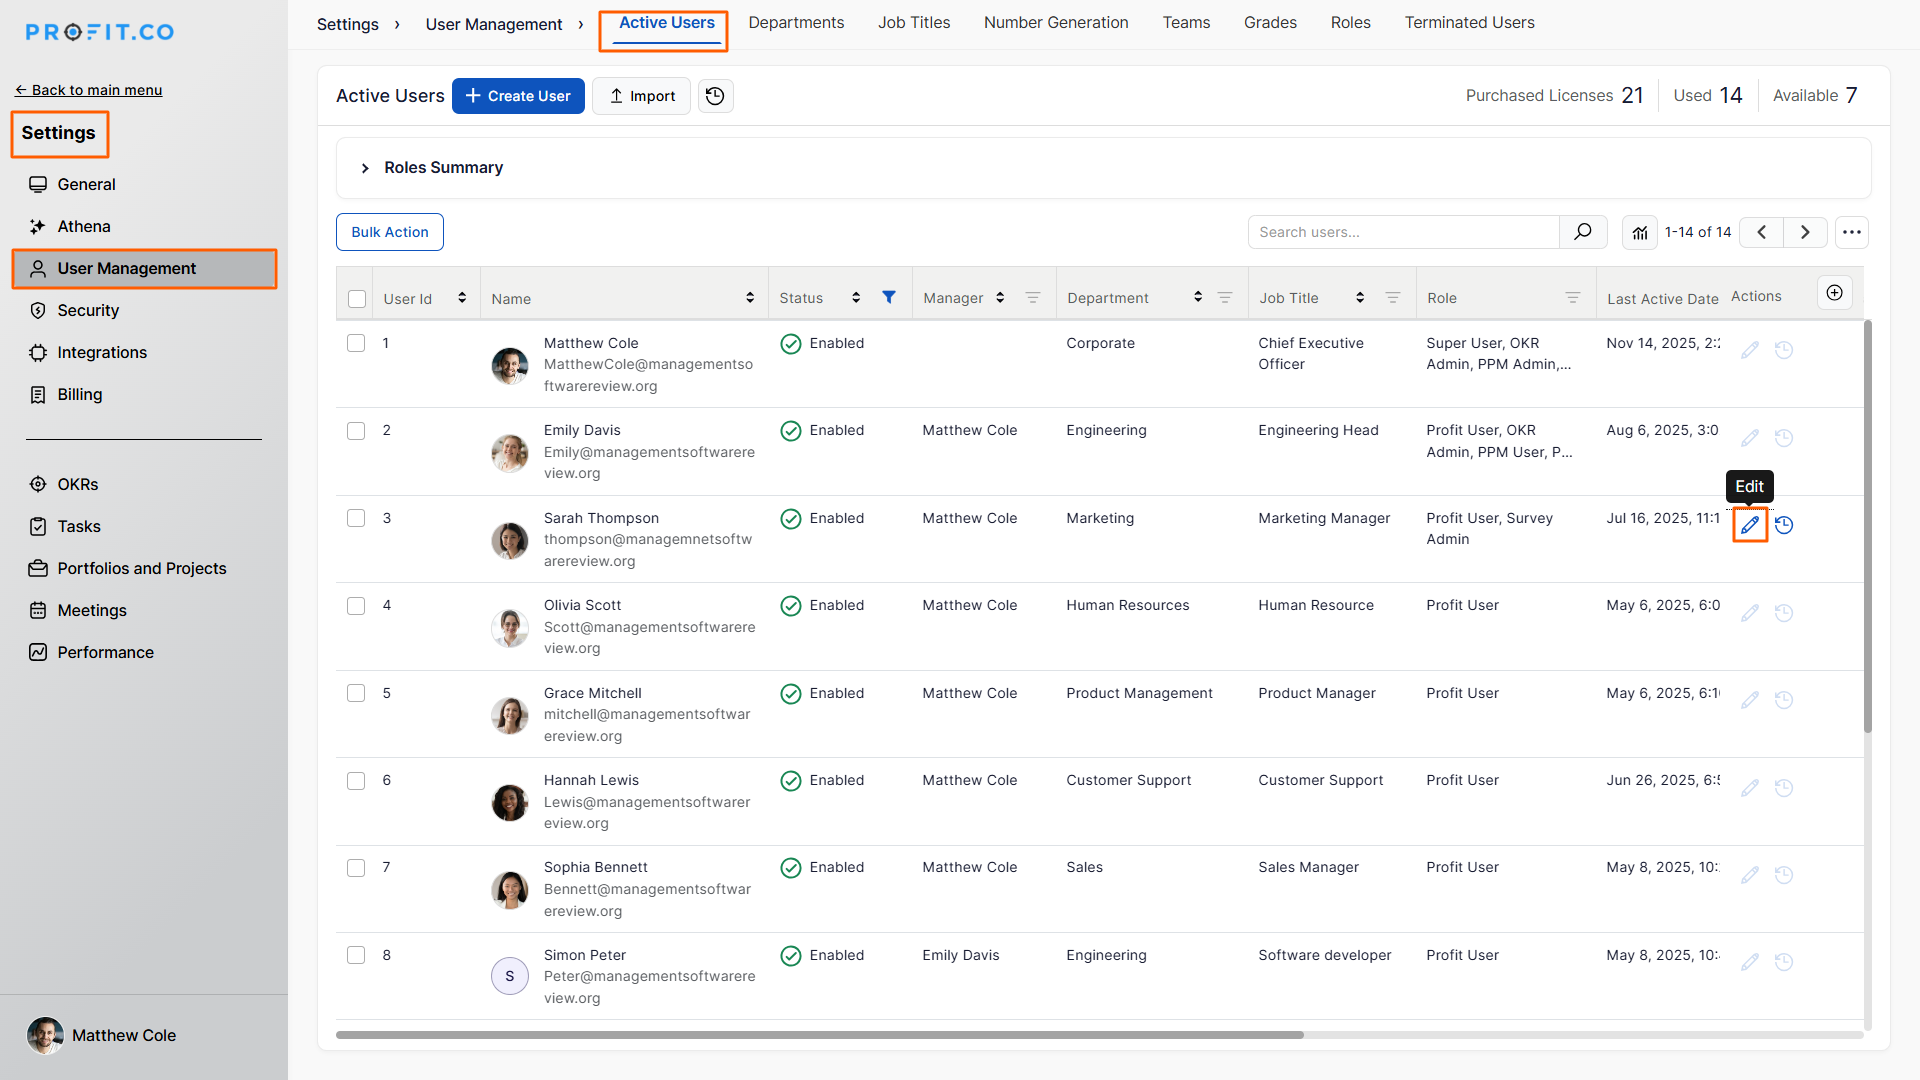Click the Status column filter funnel icon
The image size is (1920, 1080).
(x=889, y=297)
